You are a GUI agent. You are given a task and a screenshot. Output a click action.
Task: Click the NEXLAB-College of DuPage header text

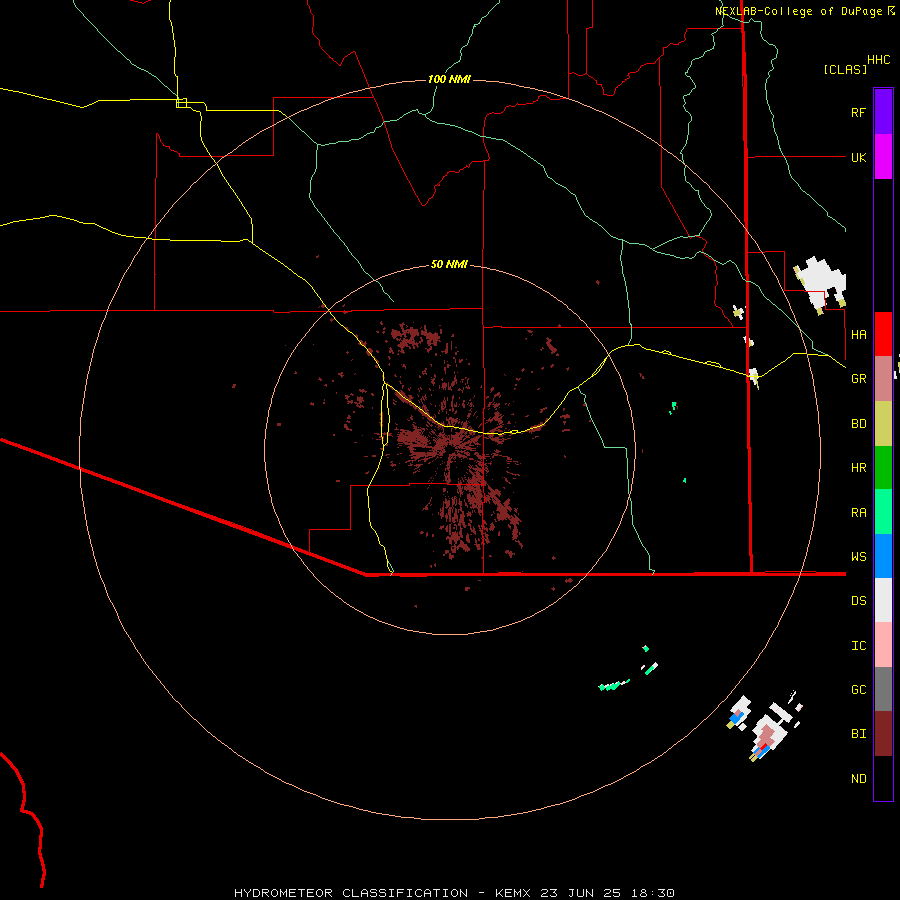coord(798,11)
